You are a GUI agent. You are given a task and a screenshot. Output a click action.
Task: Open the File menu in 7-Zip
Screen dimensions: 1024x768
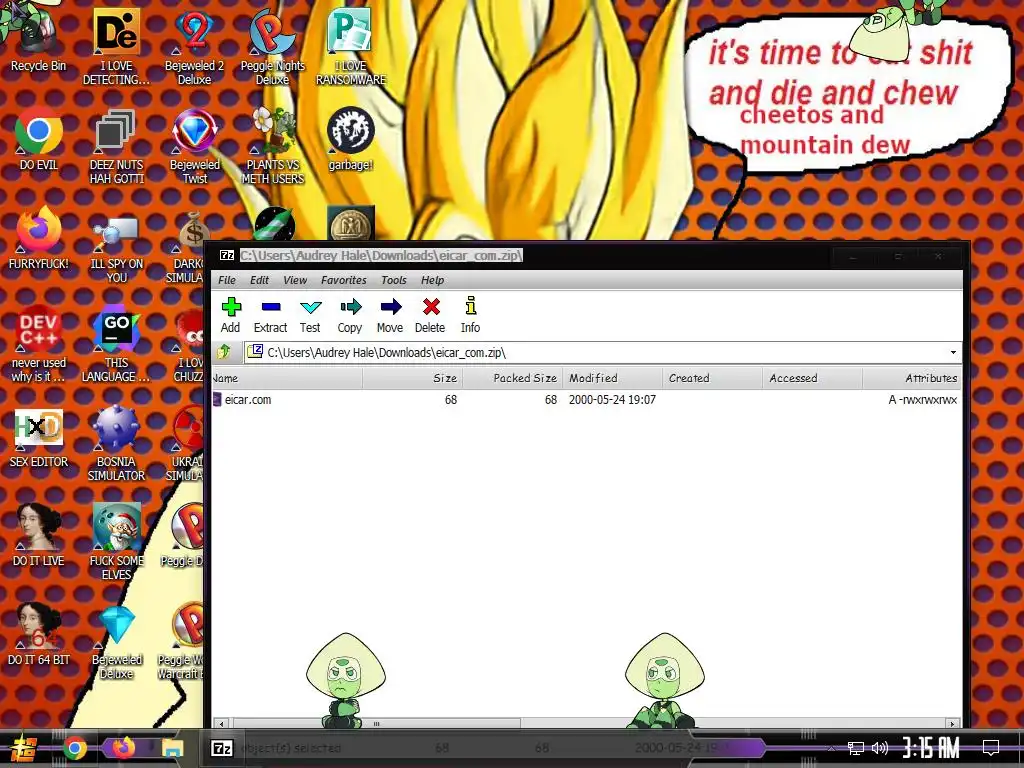pyautogui.click(x=227, y=280)
